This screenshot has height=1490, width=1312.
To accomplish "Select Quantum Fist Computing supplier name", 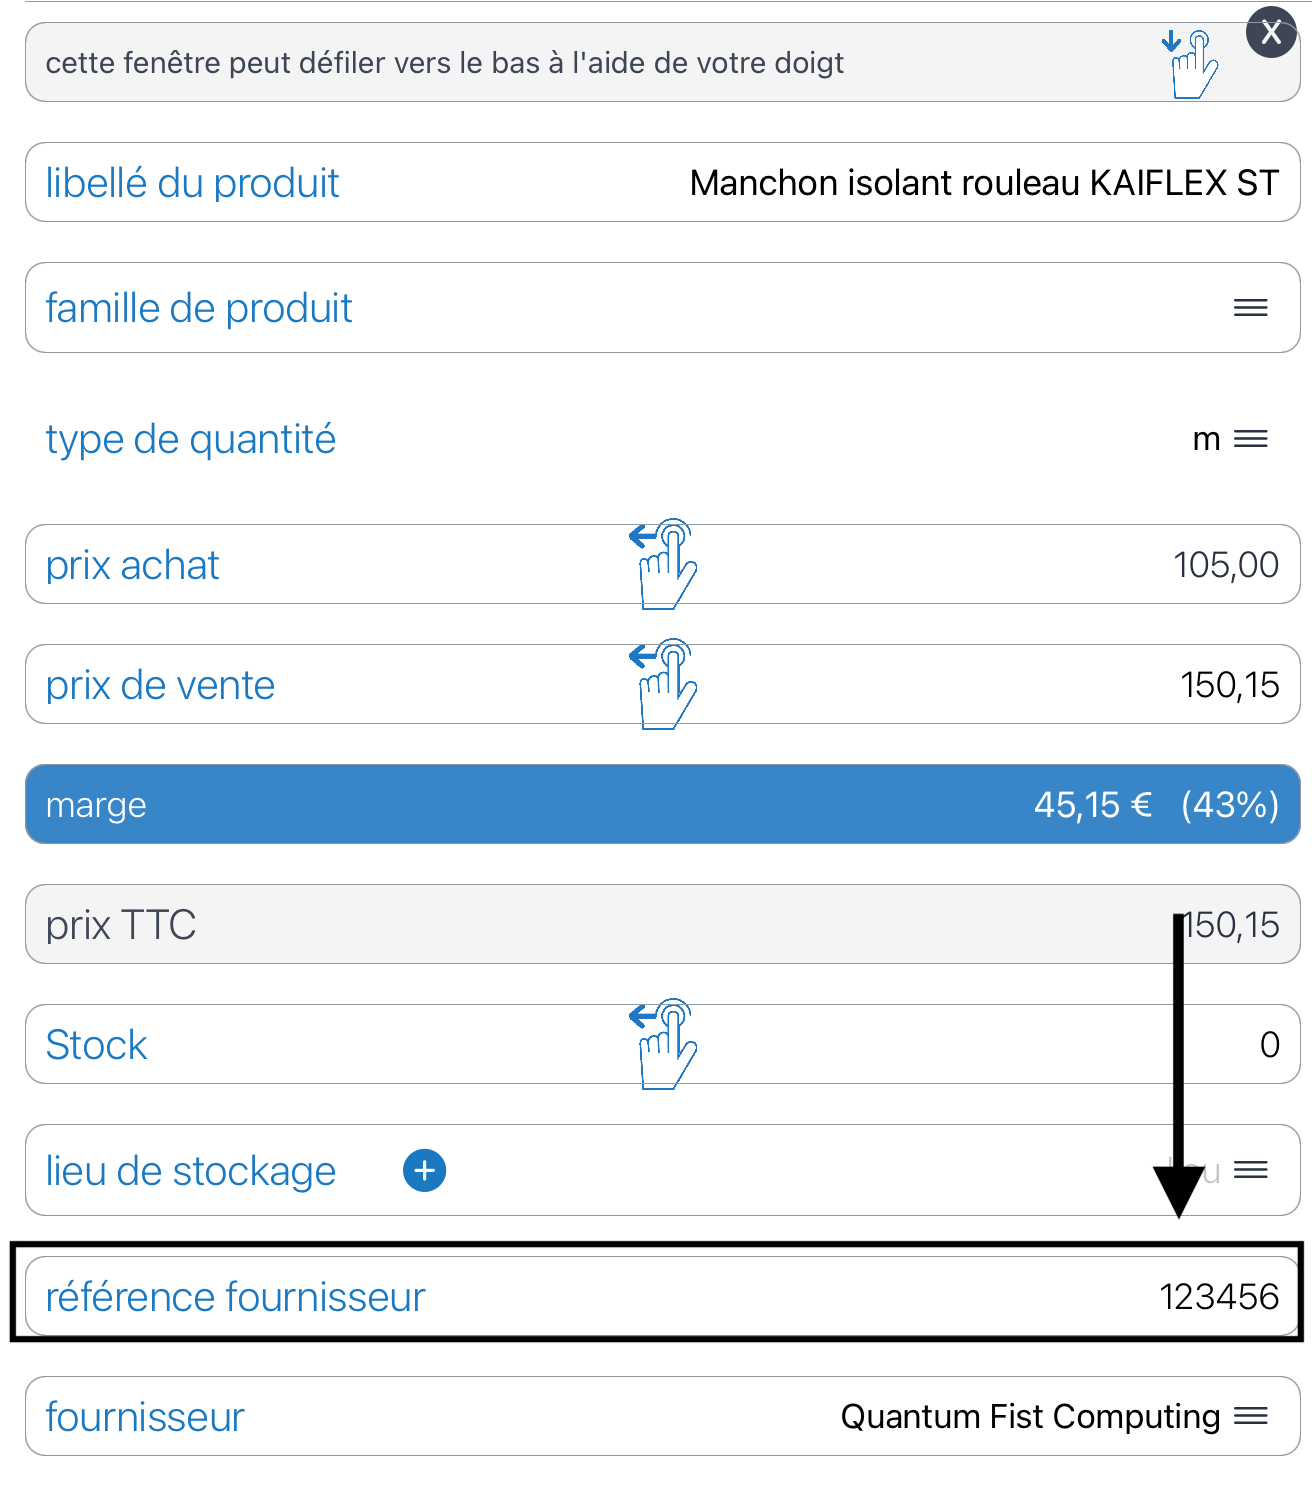I will [x=1030, y=1417].
